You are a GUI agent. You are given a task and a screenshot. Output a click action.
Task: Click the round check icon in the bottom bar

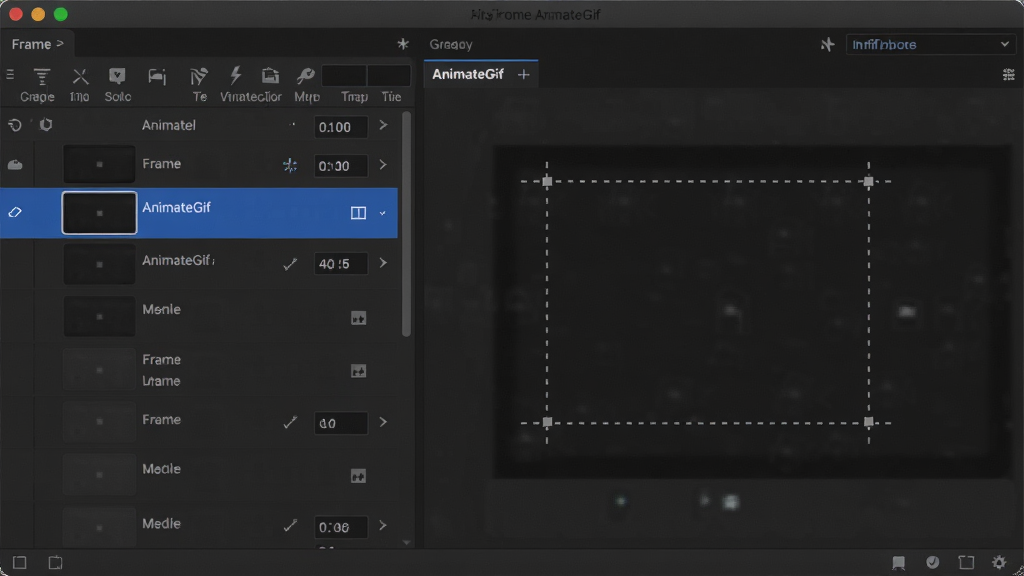[933, 562]
